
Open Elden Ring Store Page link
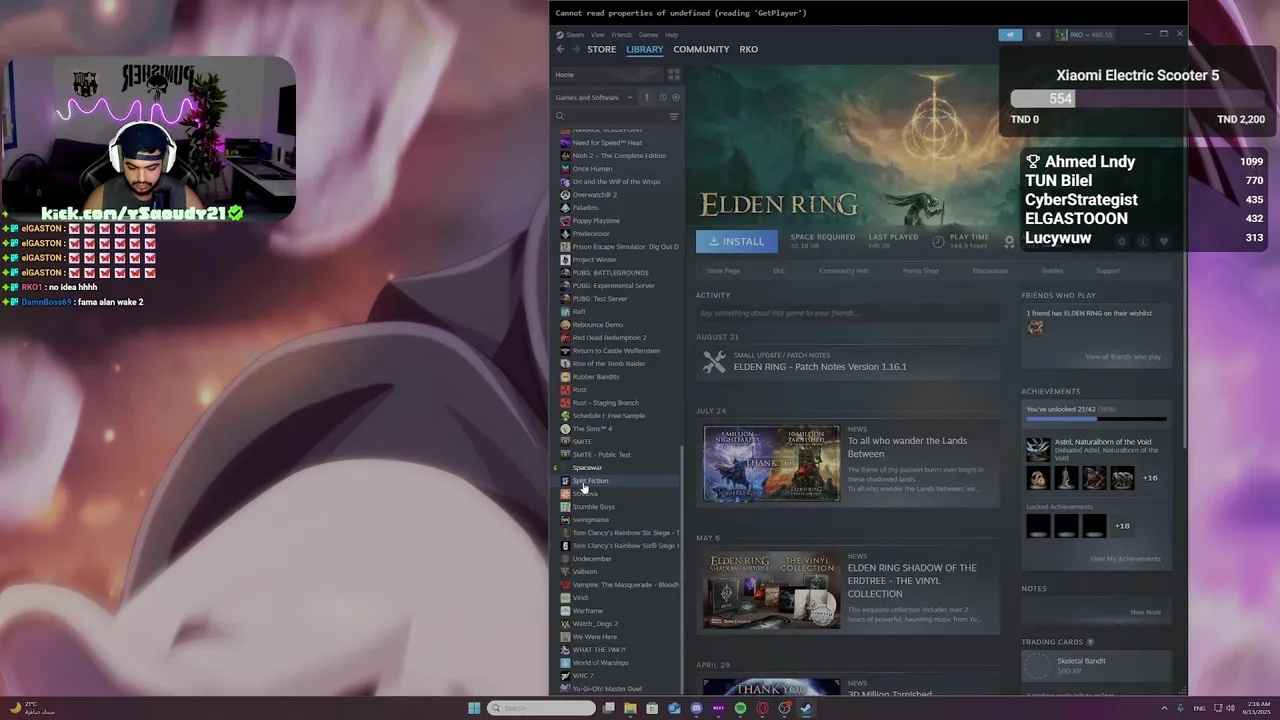point(723,271)
